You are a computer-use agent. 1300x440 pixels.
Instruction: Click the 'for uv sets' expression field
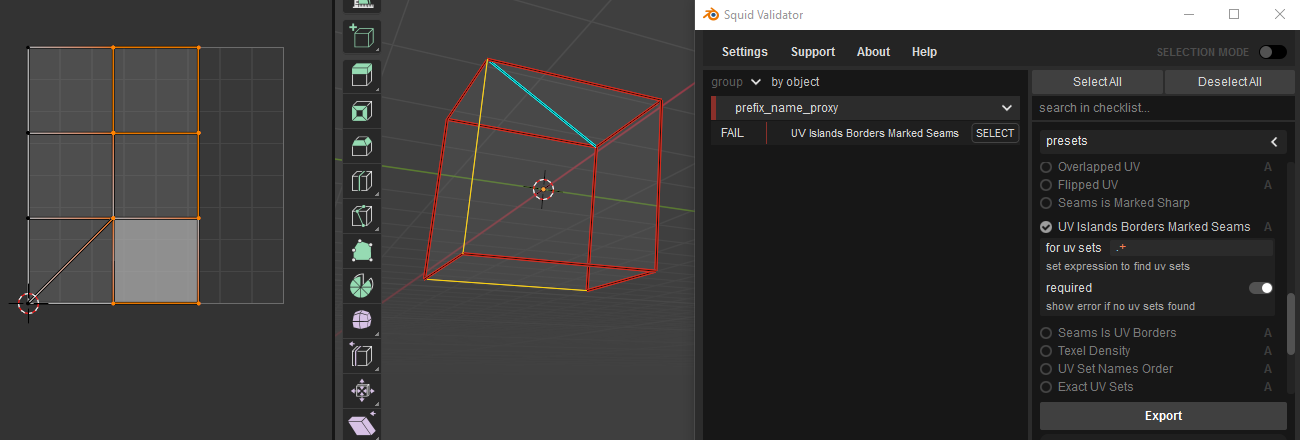(1191, 248)
